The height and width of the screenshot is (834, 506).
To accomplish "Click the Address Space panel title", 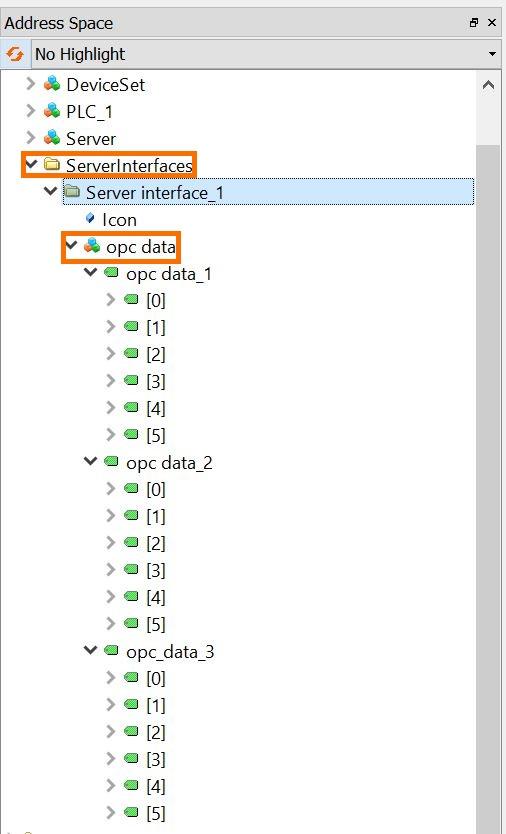I will (59, 23).
